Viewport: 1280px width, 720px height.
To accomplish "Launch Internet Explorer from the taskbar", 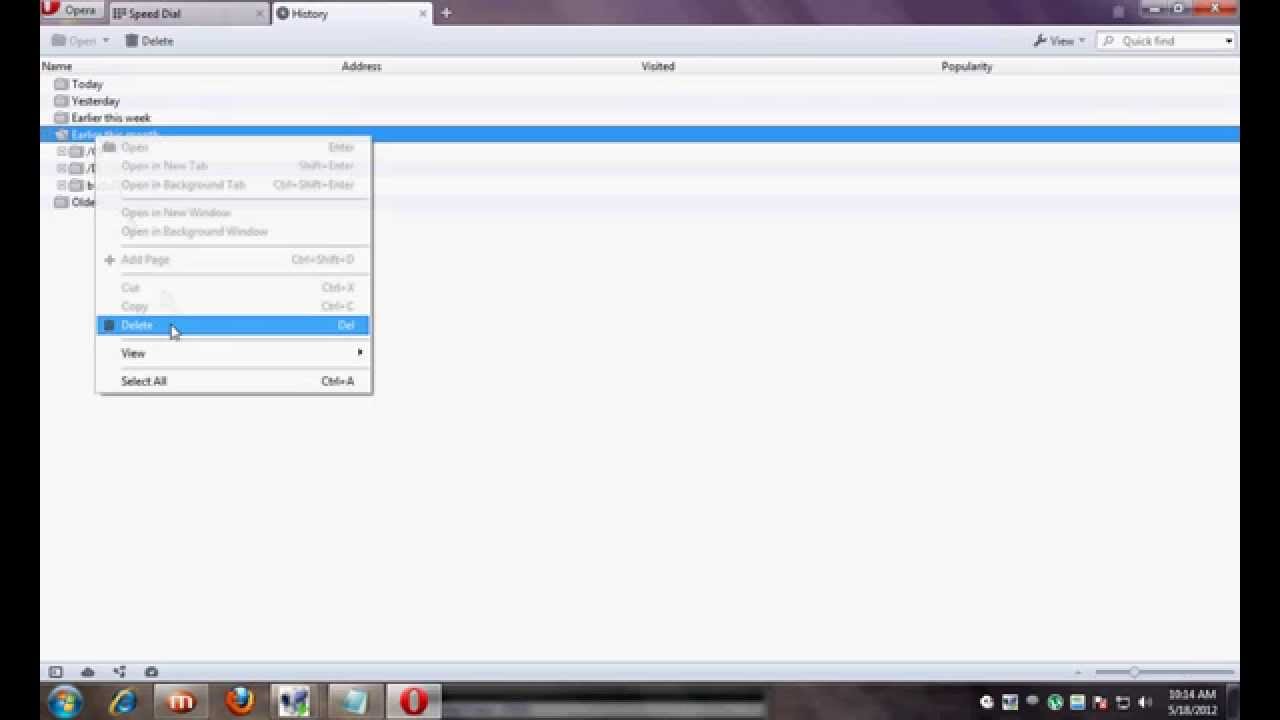I will (124, 702).
